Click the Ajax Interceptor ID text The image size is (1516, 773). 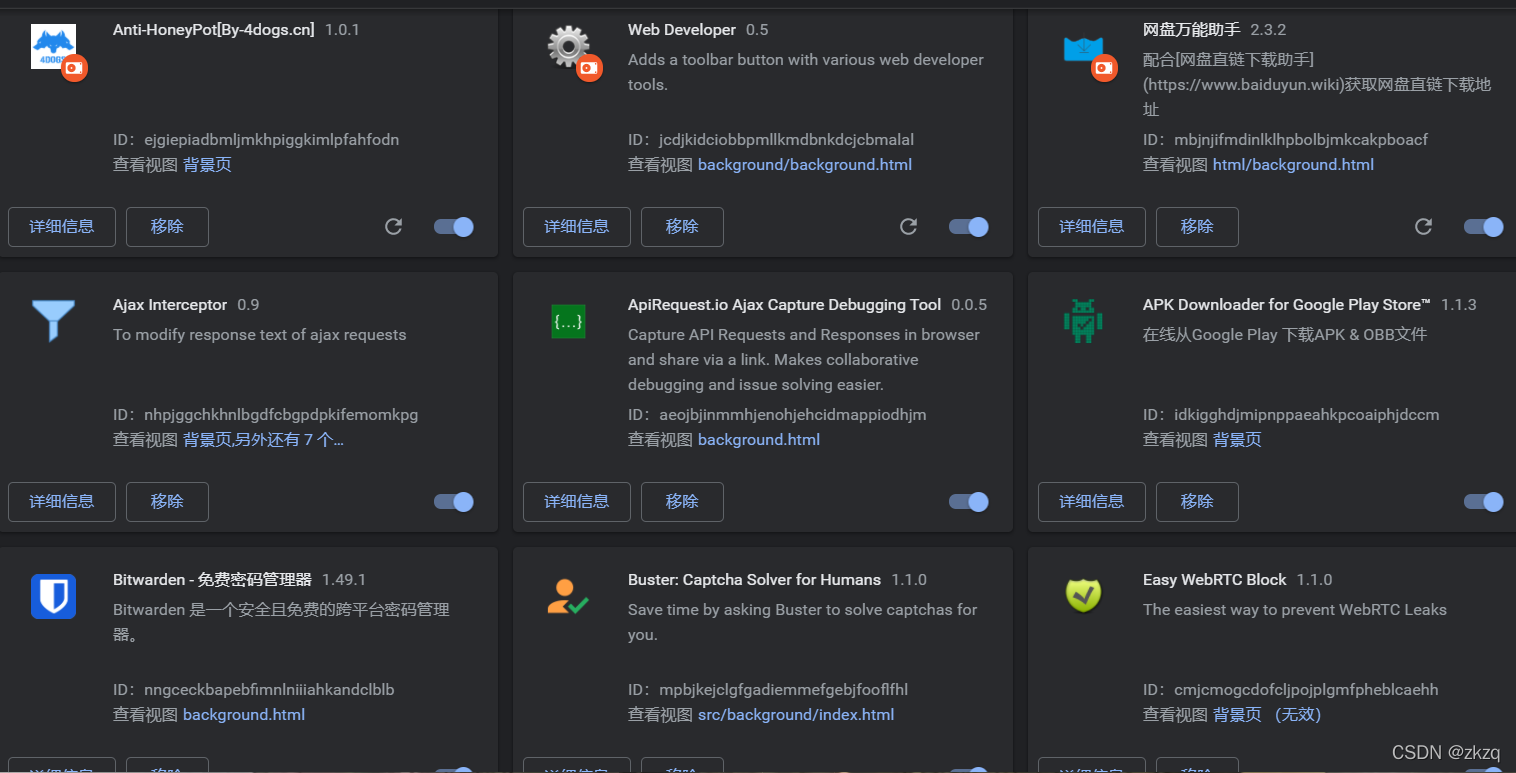[266, 415]
